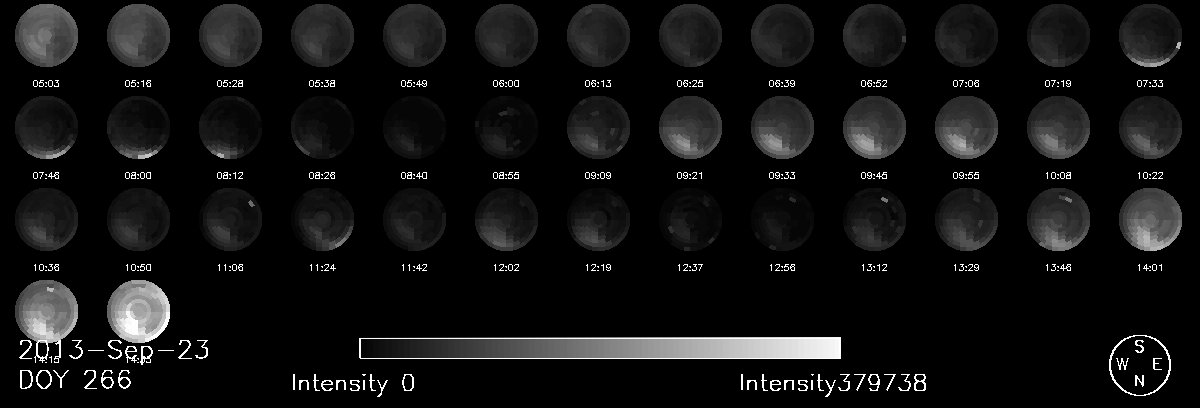Select the polar image above 07:33

pos(1151,35)
